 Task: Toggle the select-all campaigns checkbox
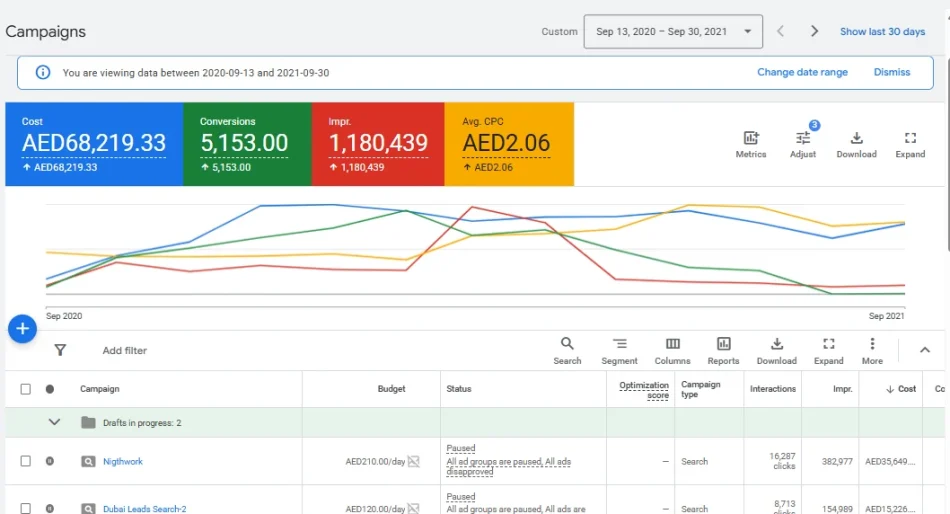coord(25,389)
